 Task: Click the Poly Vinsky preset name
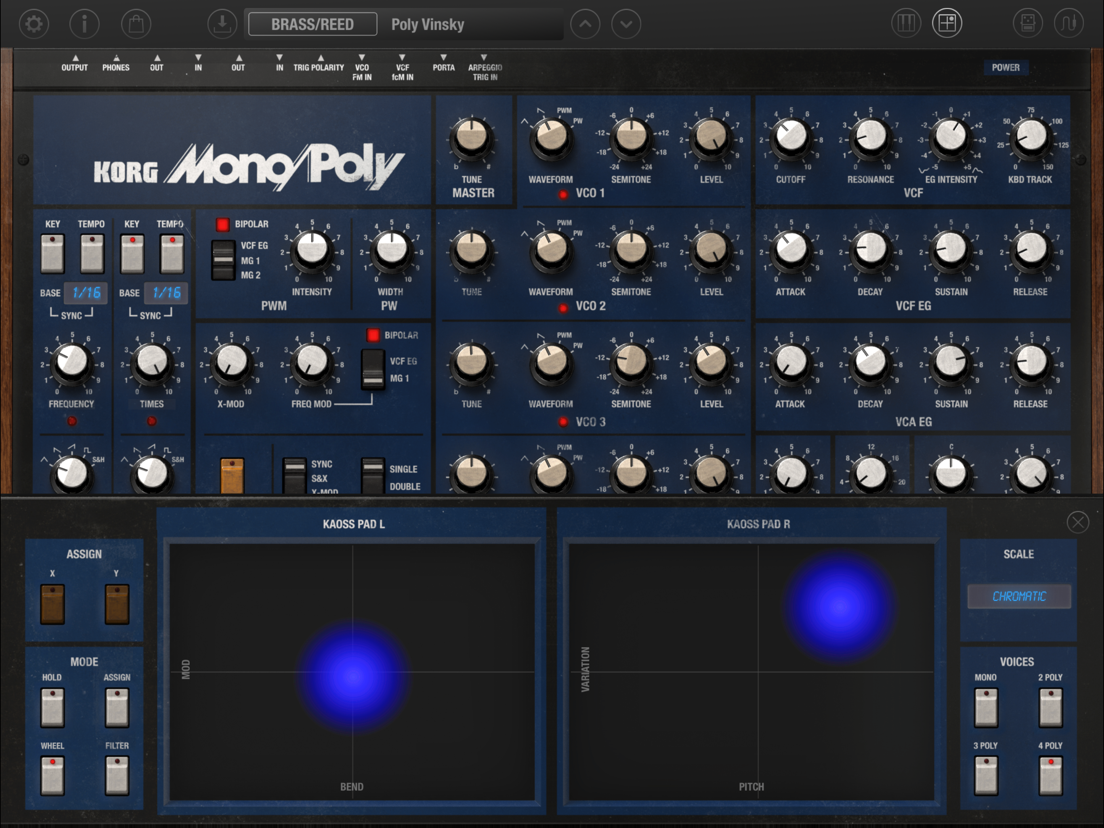427,25
